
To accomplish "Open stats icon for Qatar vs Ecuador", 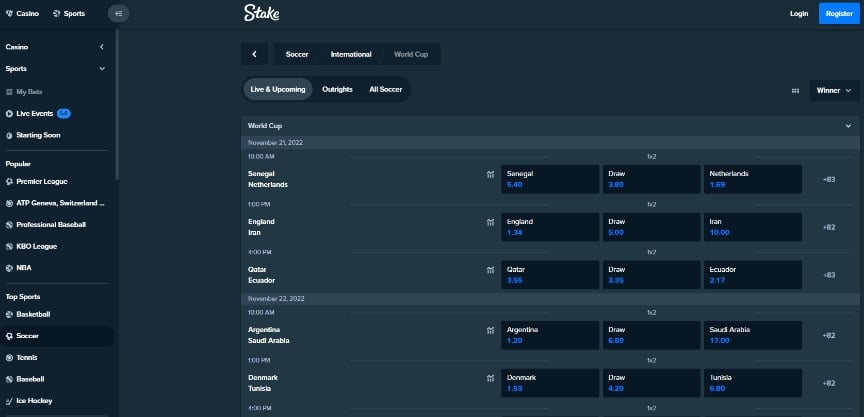I will coord(490,270).
